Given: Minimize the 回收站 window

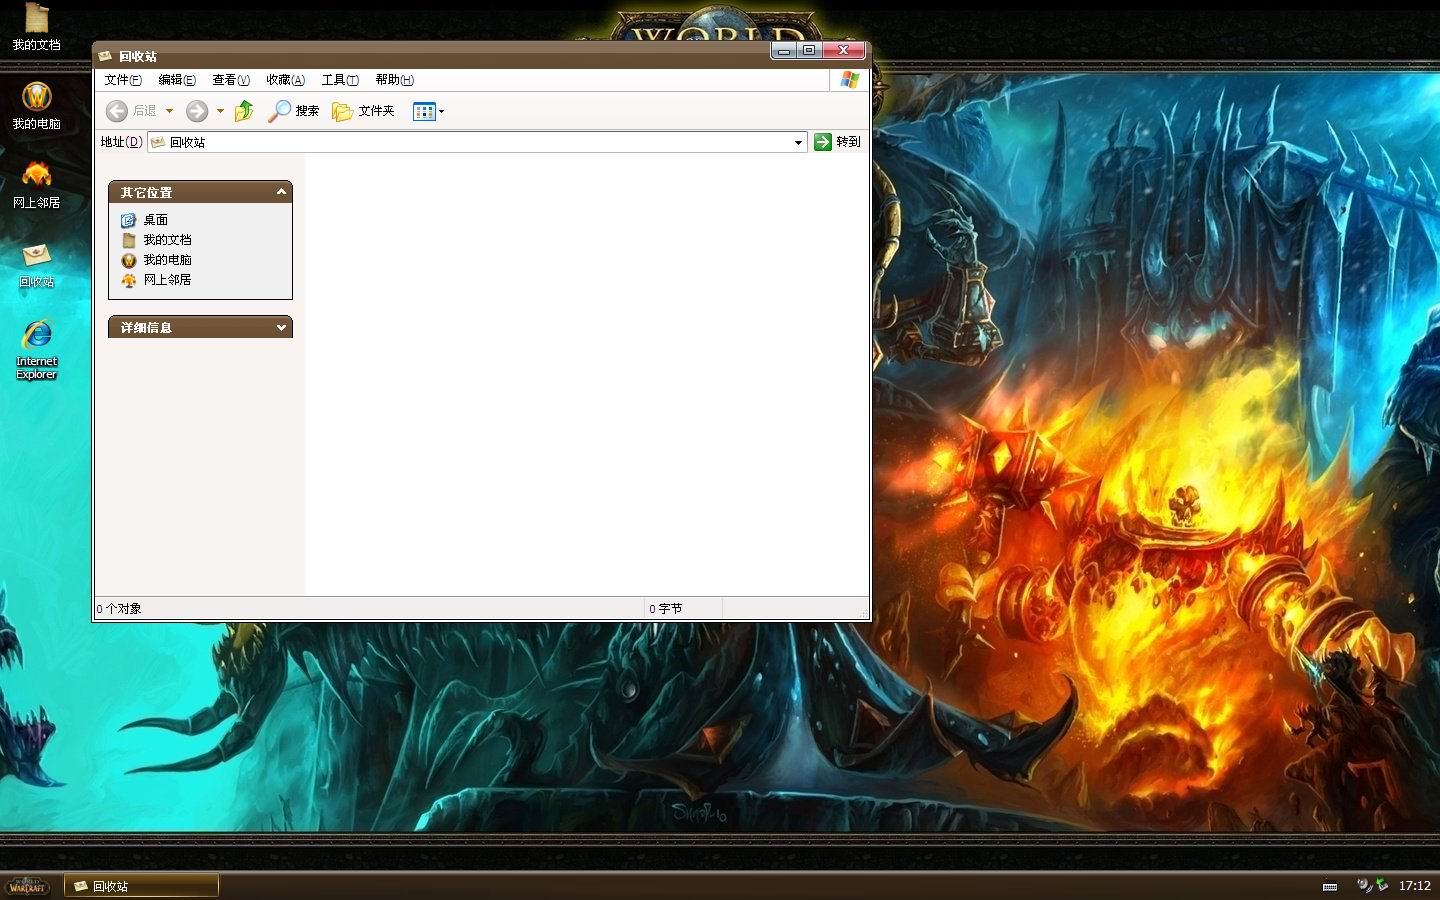Looking at the screenshot, I should pyautogui.click(x=784, y=50).
